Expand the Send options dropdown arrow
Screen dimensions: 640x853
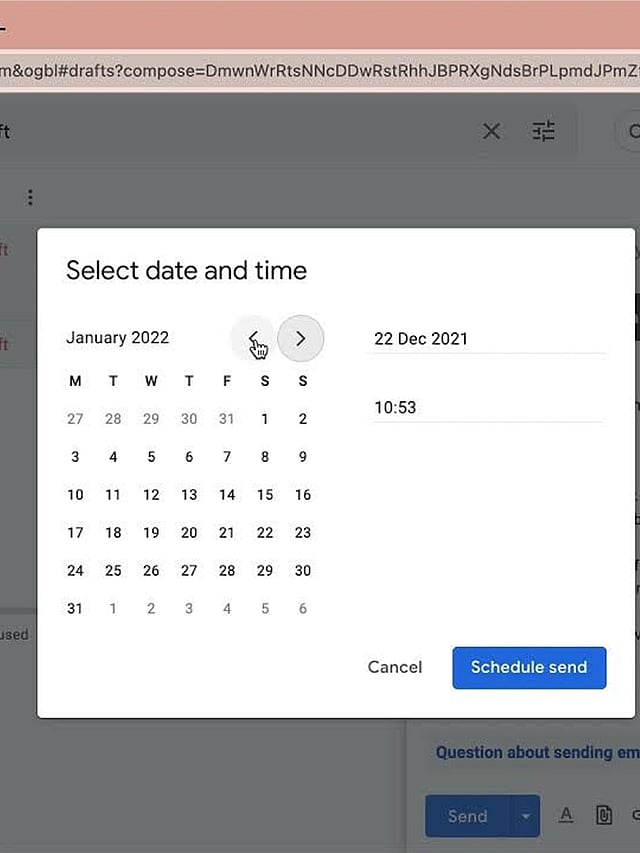coord(525,816)
